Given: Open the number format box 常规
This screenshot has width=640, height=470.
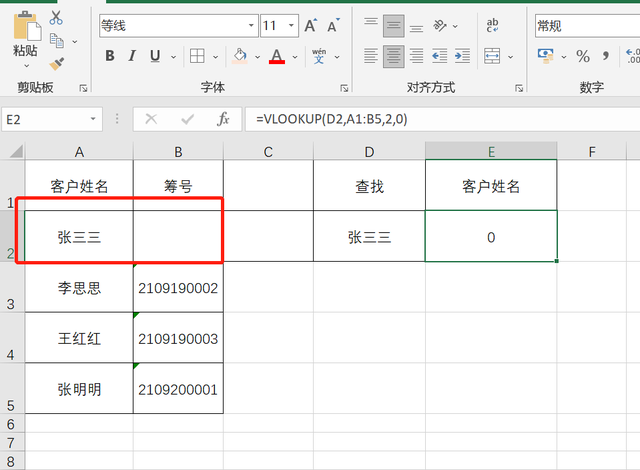Looking at the screenshot, I should [x=588, y=26].
